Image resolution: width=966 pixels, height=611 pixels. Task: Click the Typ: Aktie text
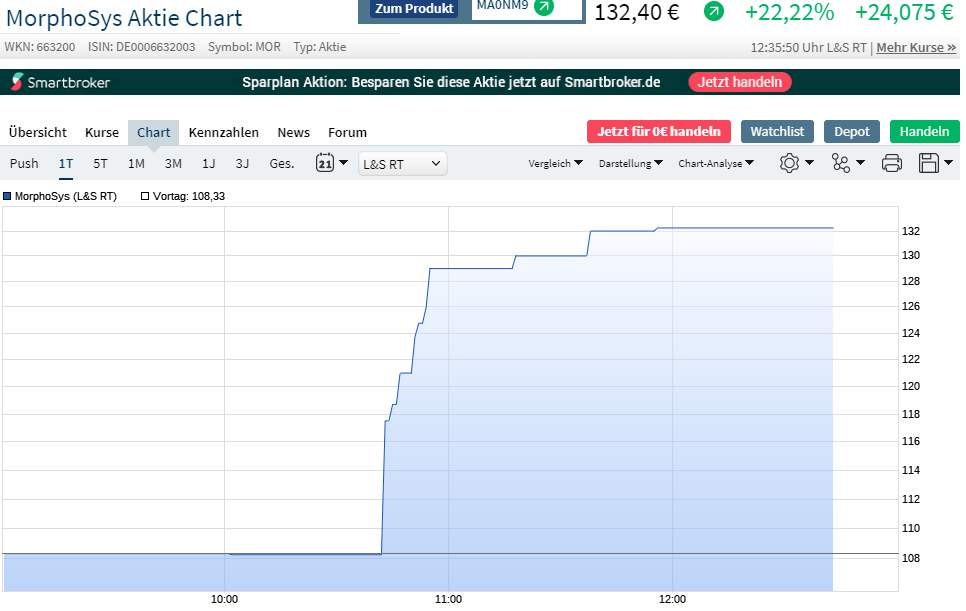click(320, 47)
